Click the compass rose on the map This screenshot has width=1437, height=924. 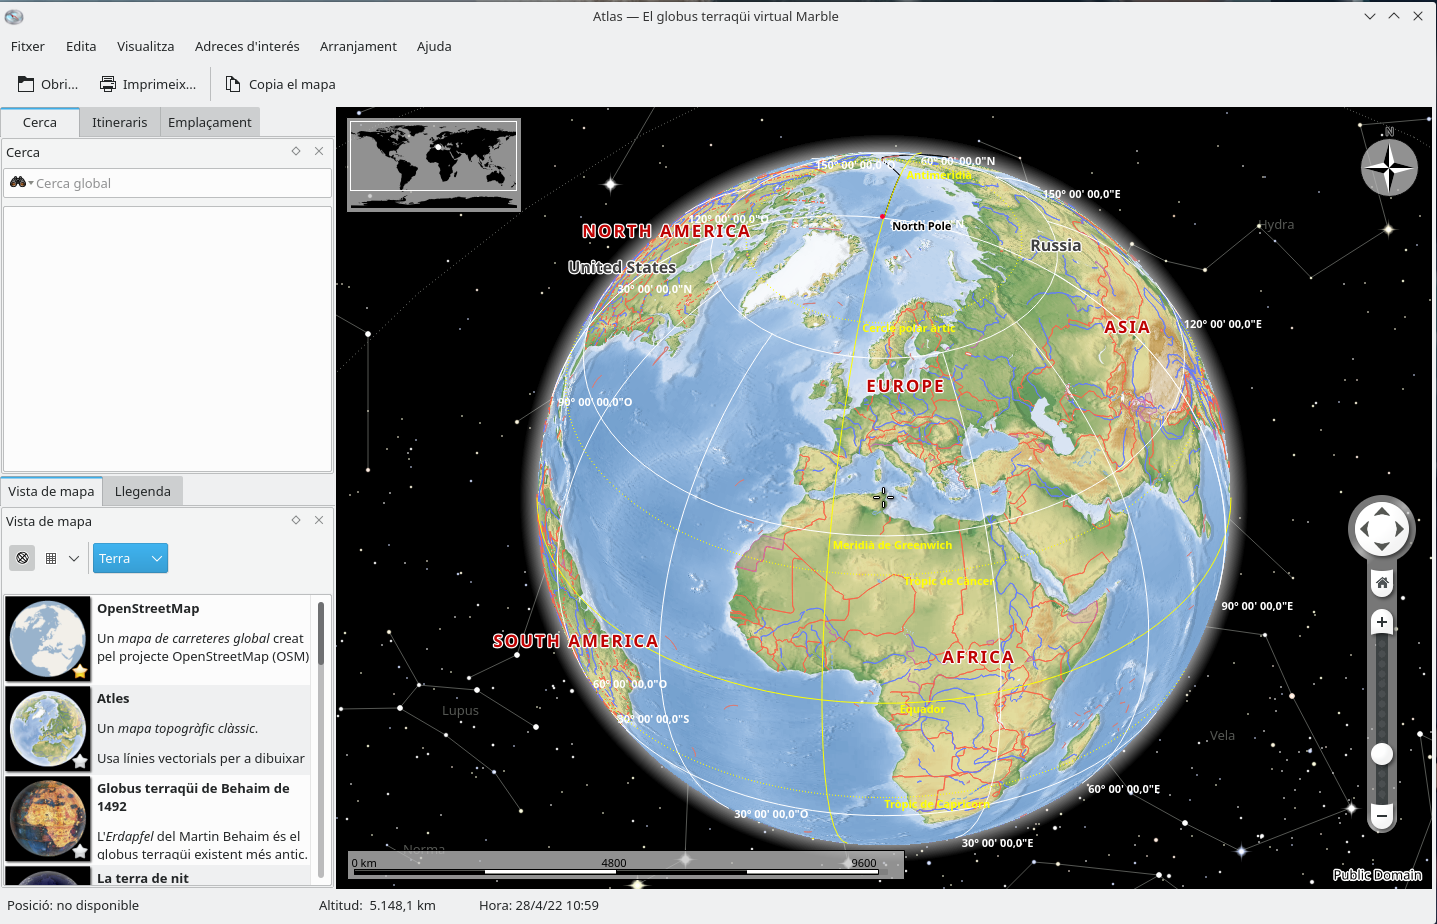pyautogui.click(x=1389, y=167)
